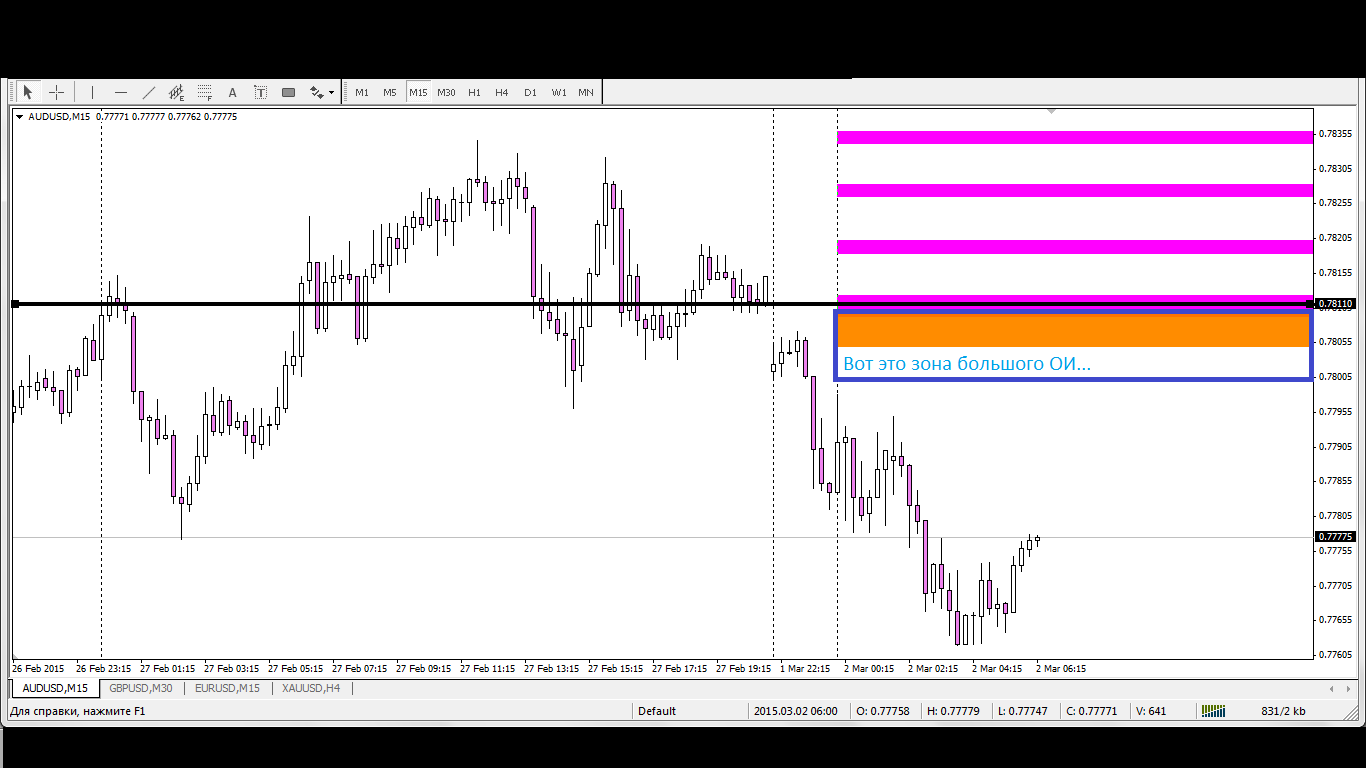The width and height of the screenshot is (1366, 768).
Task: Switch chart to M5 timeframe
Action: pyautogui.click(x=390, y=92)
